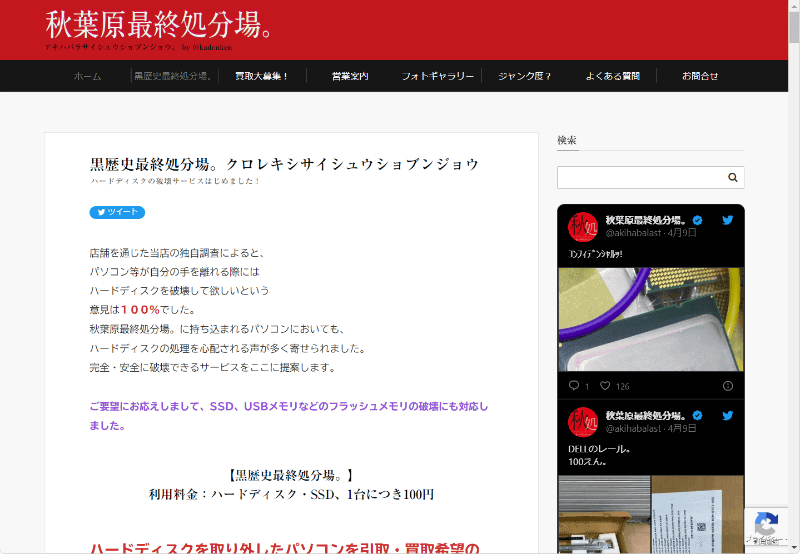Click the reCAPTCHA badge
The width and height of the screenshot is (800, 554).
tap(766, 527)
